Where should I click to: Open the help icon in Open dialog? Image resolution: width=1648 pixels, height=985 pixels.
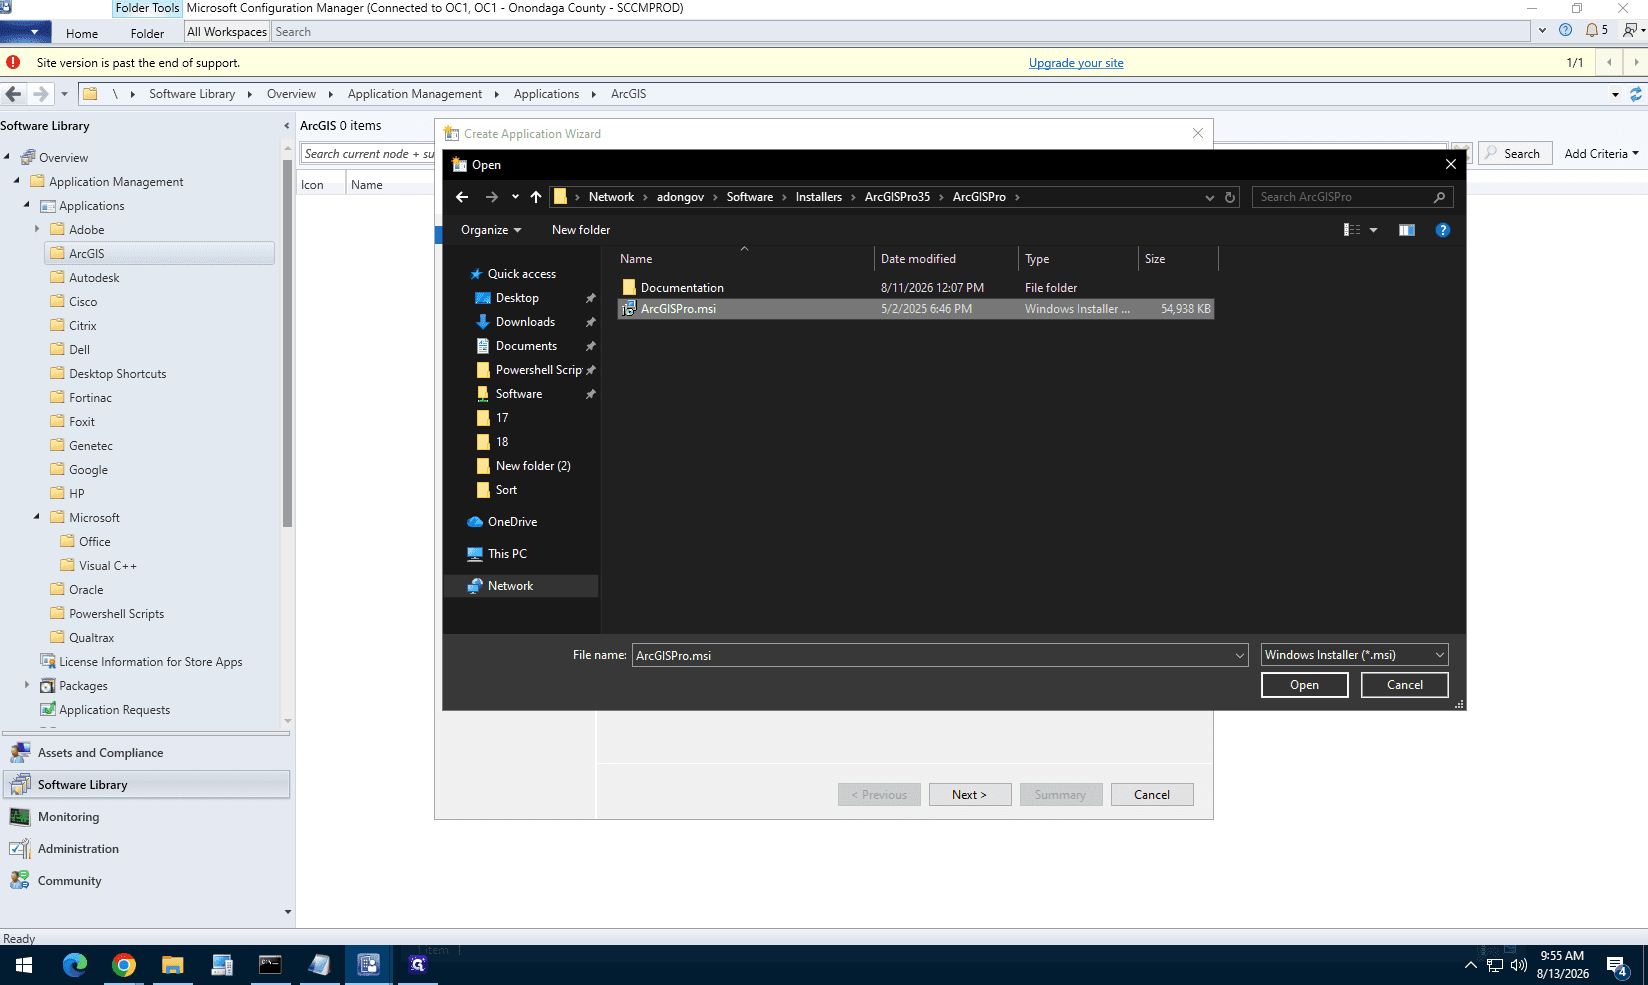point(1442,230)
